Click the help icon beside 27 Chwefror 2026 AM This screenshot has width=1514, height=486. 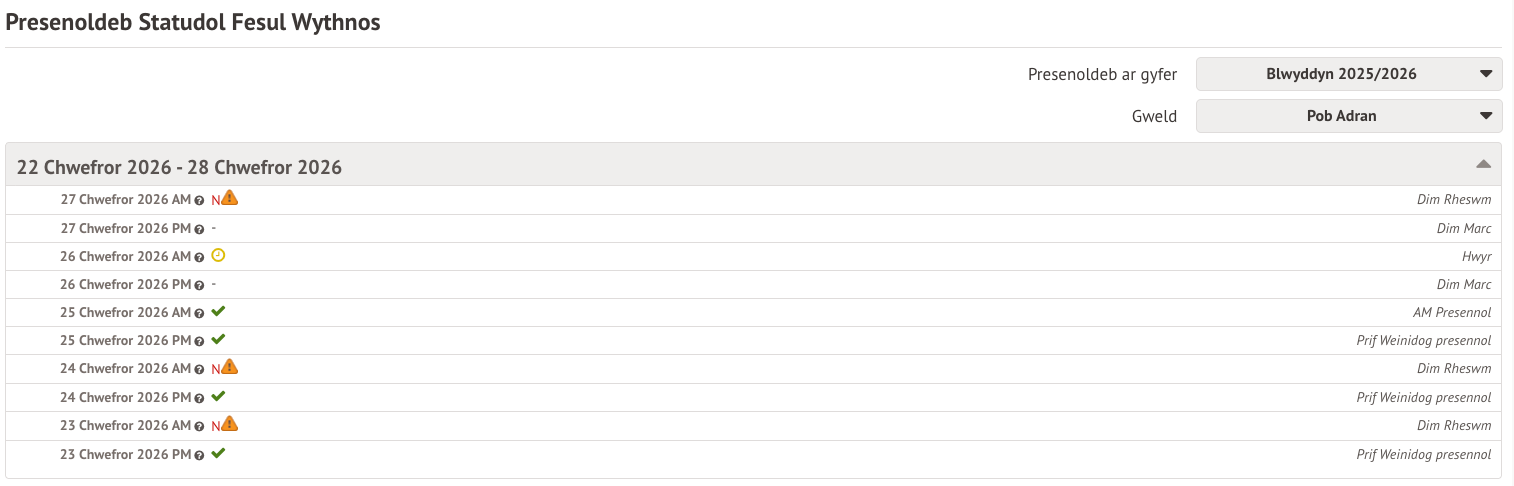click(x=200, y=200)
